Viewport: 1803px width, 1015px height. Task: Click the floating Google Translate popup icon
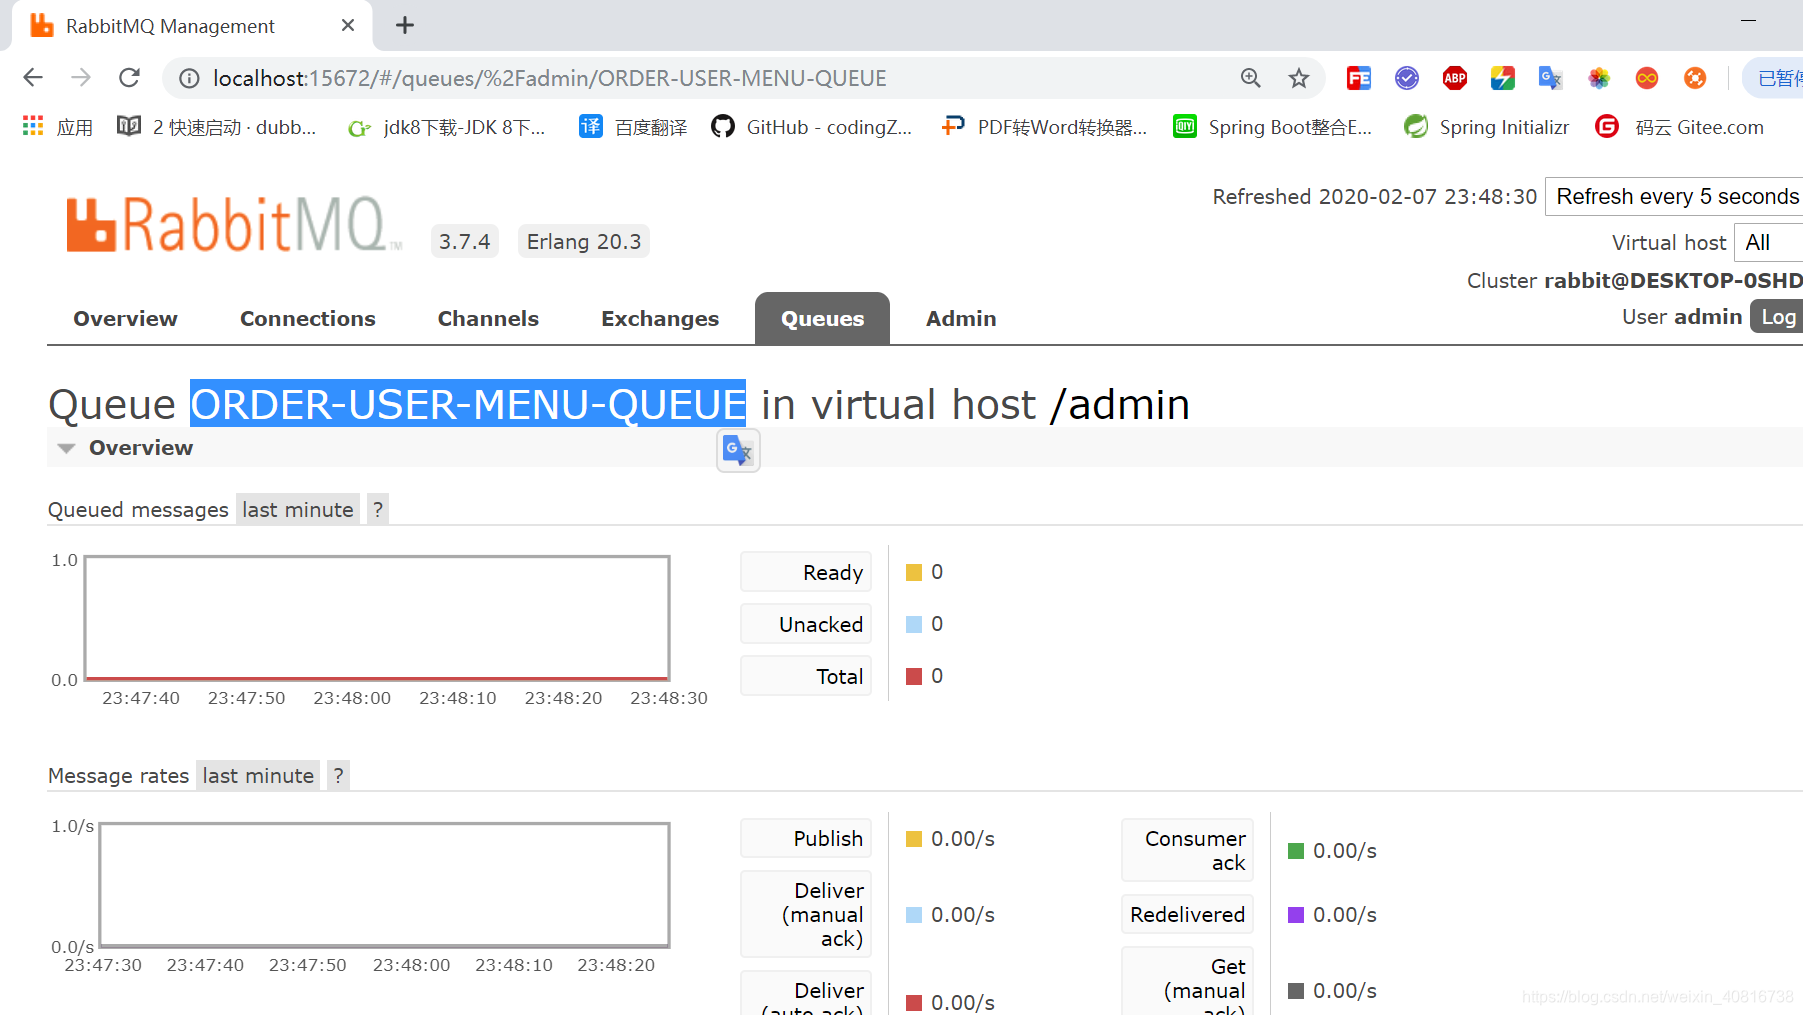pos(738,451)
